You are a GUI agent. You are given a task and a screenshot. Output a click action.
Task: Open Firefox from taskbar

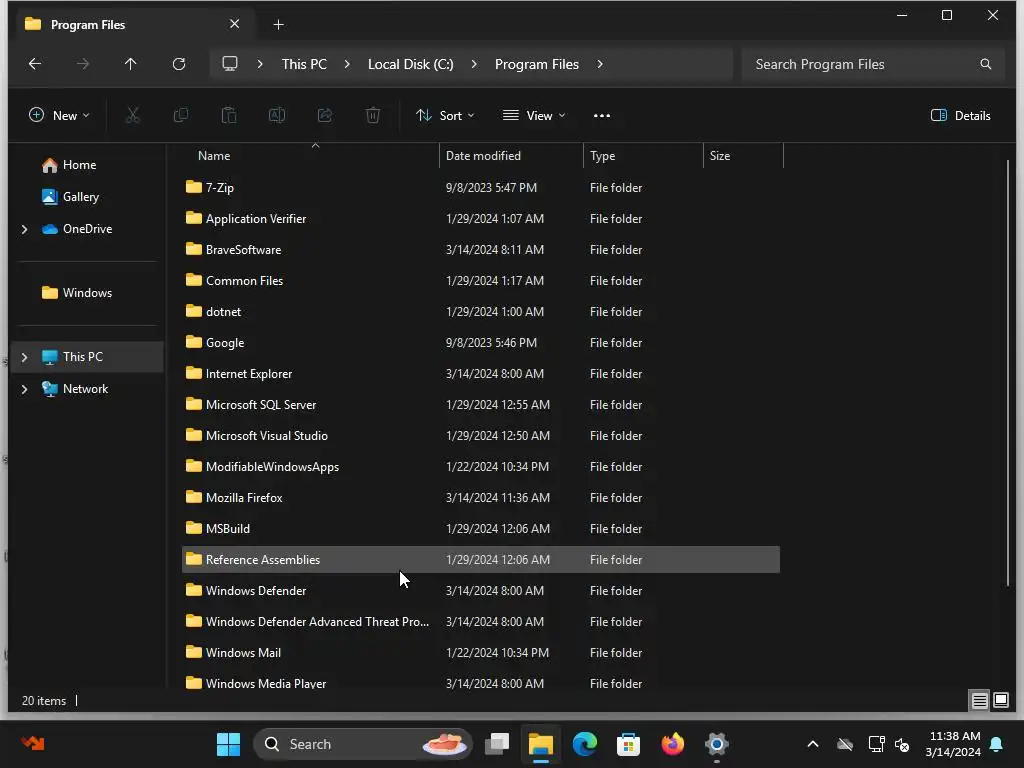tap(672, 744)
